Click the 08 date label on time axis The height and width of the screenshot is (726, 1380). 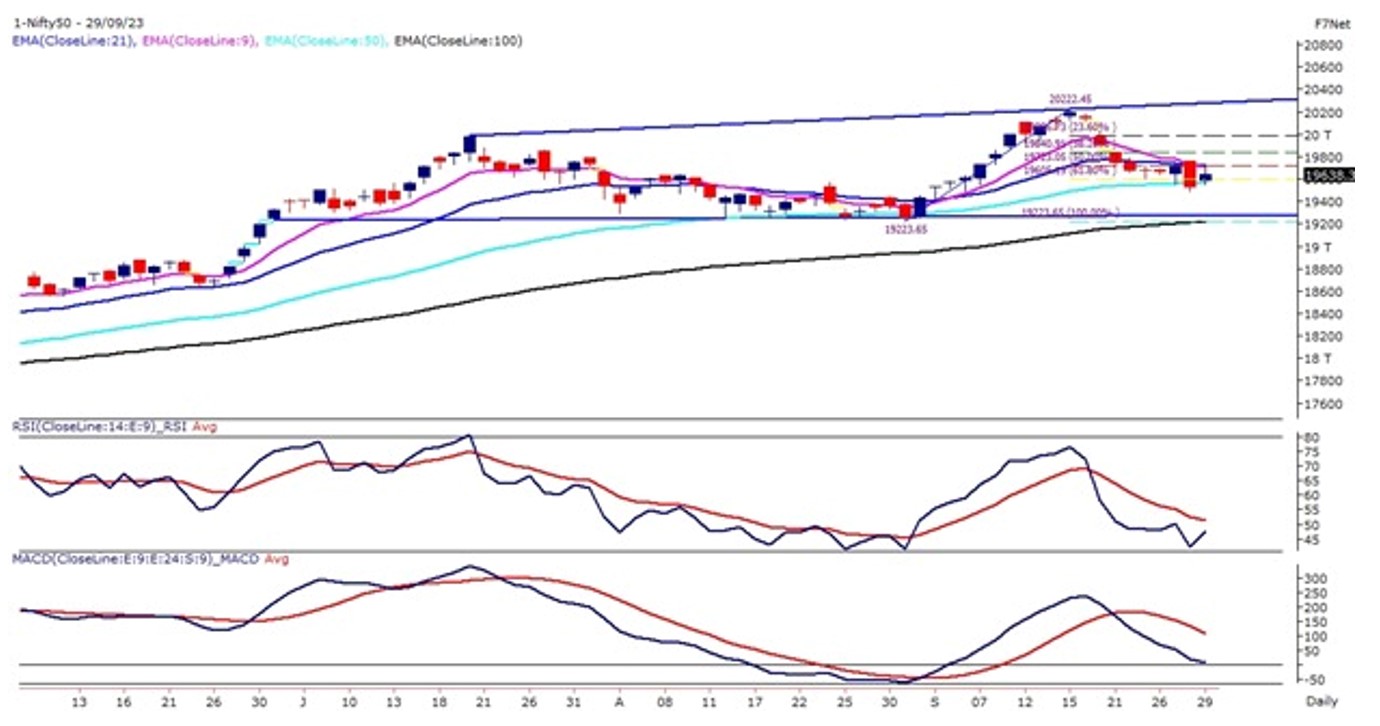click(664, 700)
